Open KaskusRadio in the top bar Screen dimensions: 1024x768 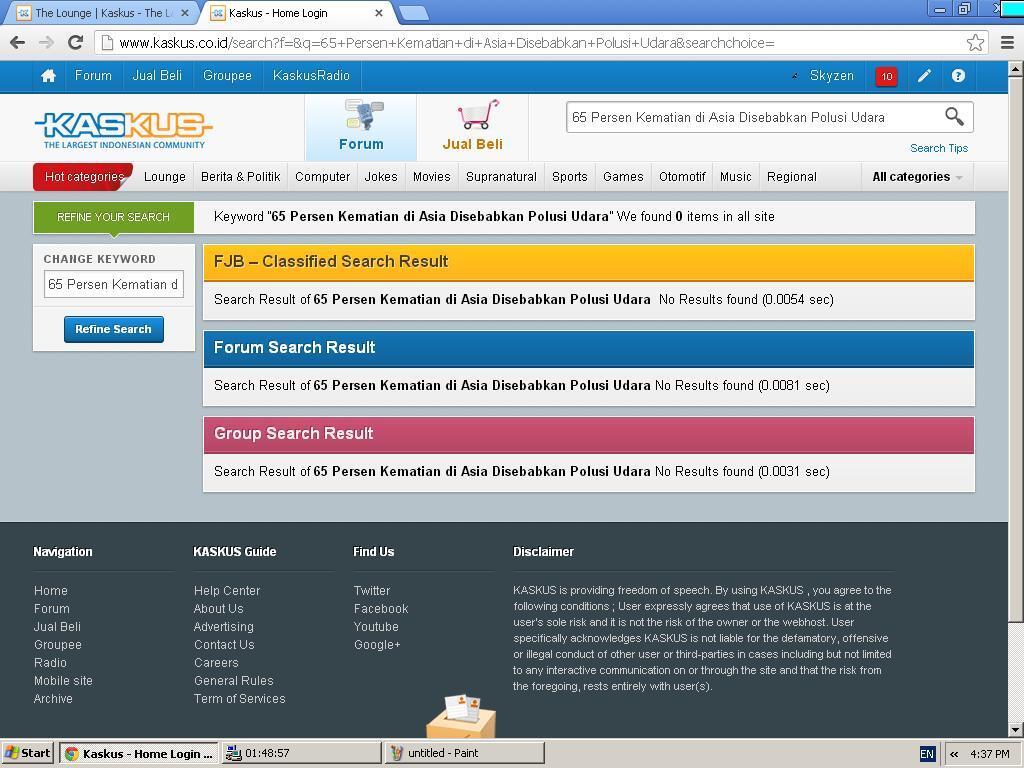tap(312, 76)
